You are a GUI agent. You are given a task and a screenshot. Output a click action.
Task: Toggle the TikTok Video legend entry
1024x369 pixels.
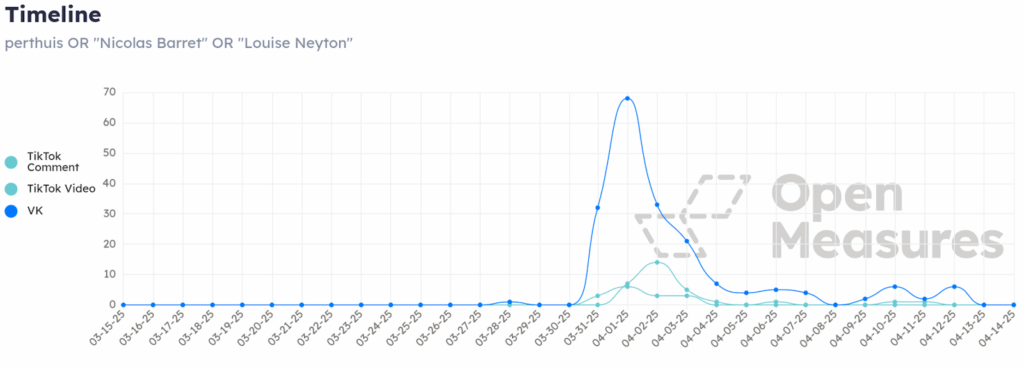[50, 189]
